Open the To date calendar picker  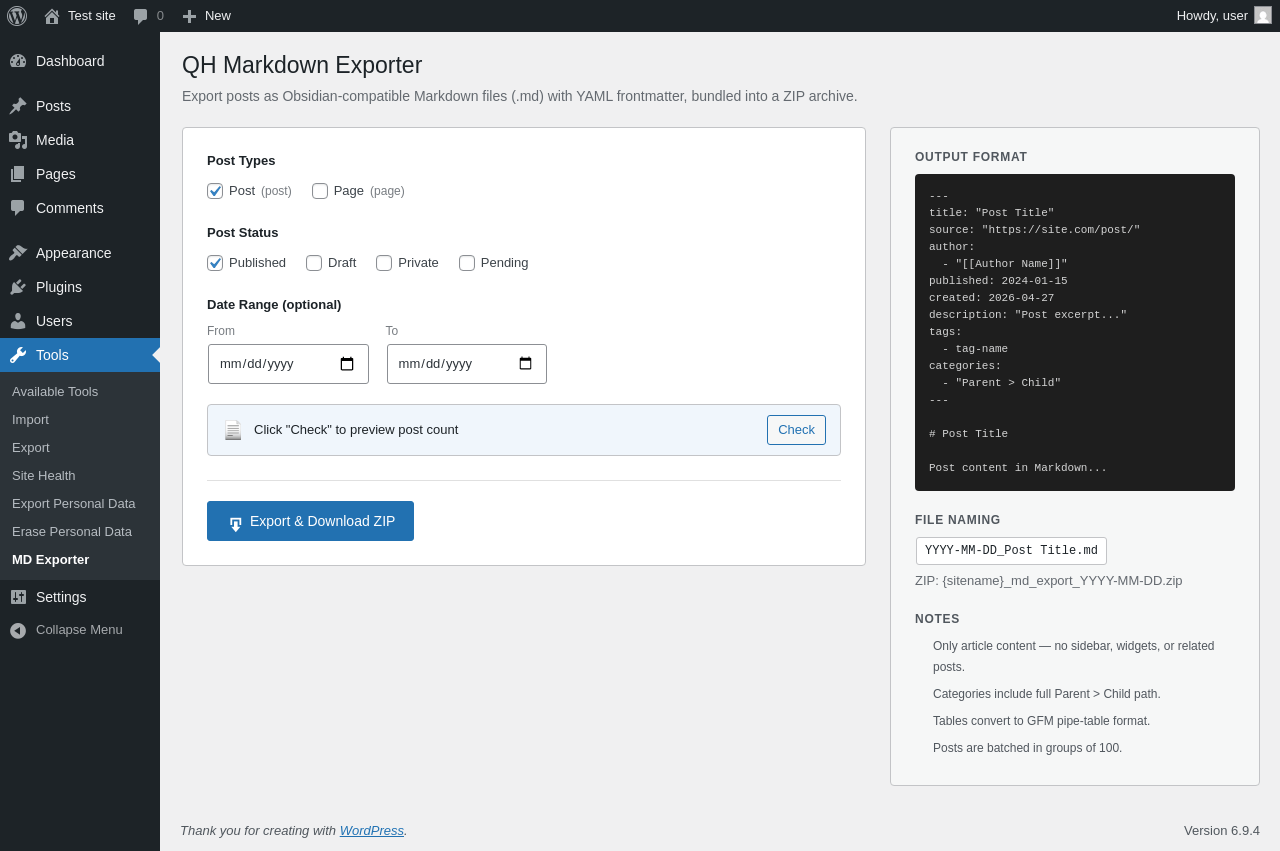pyautogui.click(x=525, y=364)
